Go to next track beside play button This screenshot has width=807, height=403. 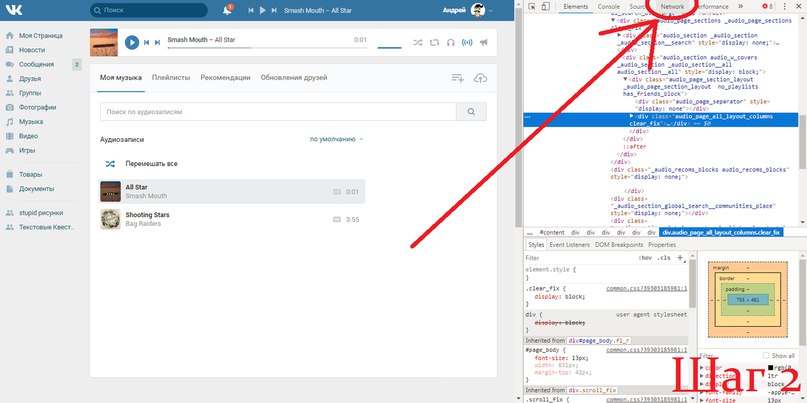click(x=157, y=43)
